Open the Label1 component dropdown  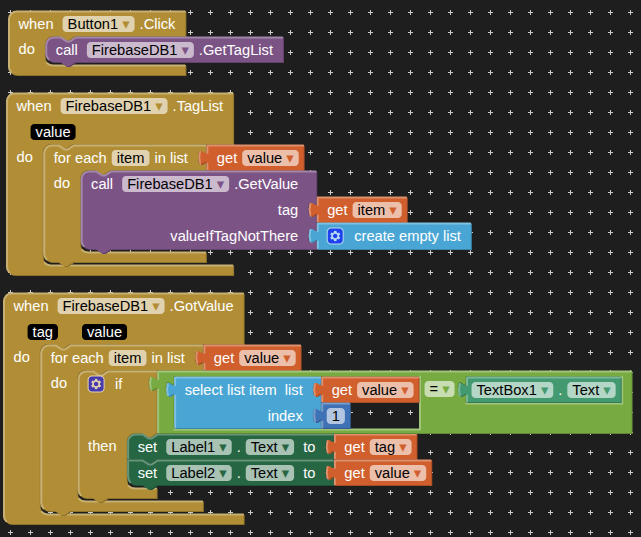point(224,447)
